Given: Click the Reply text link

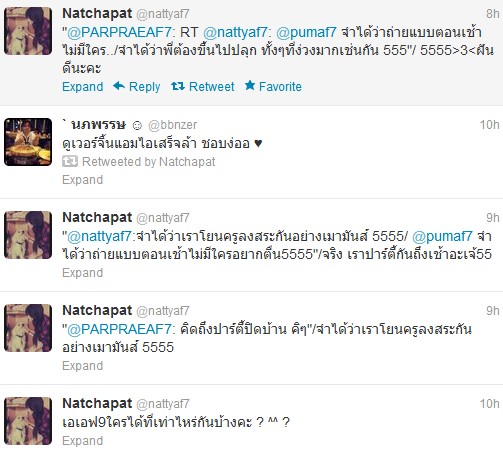Looking at the screenshot, I should tap(144, 87).
